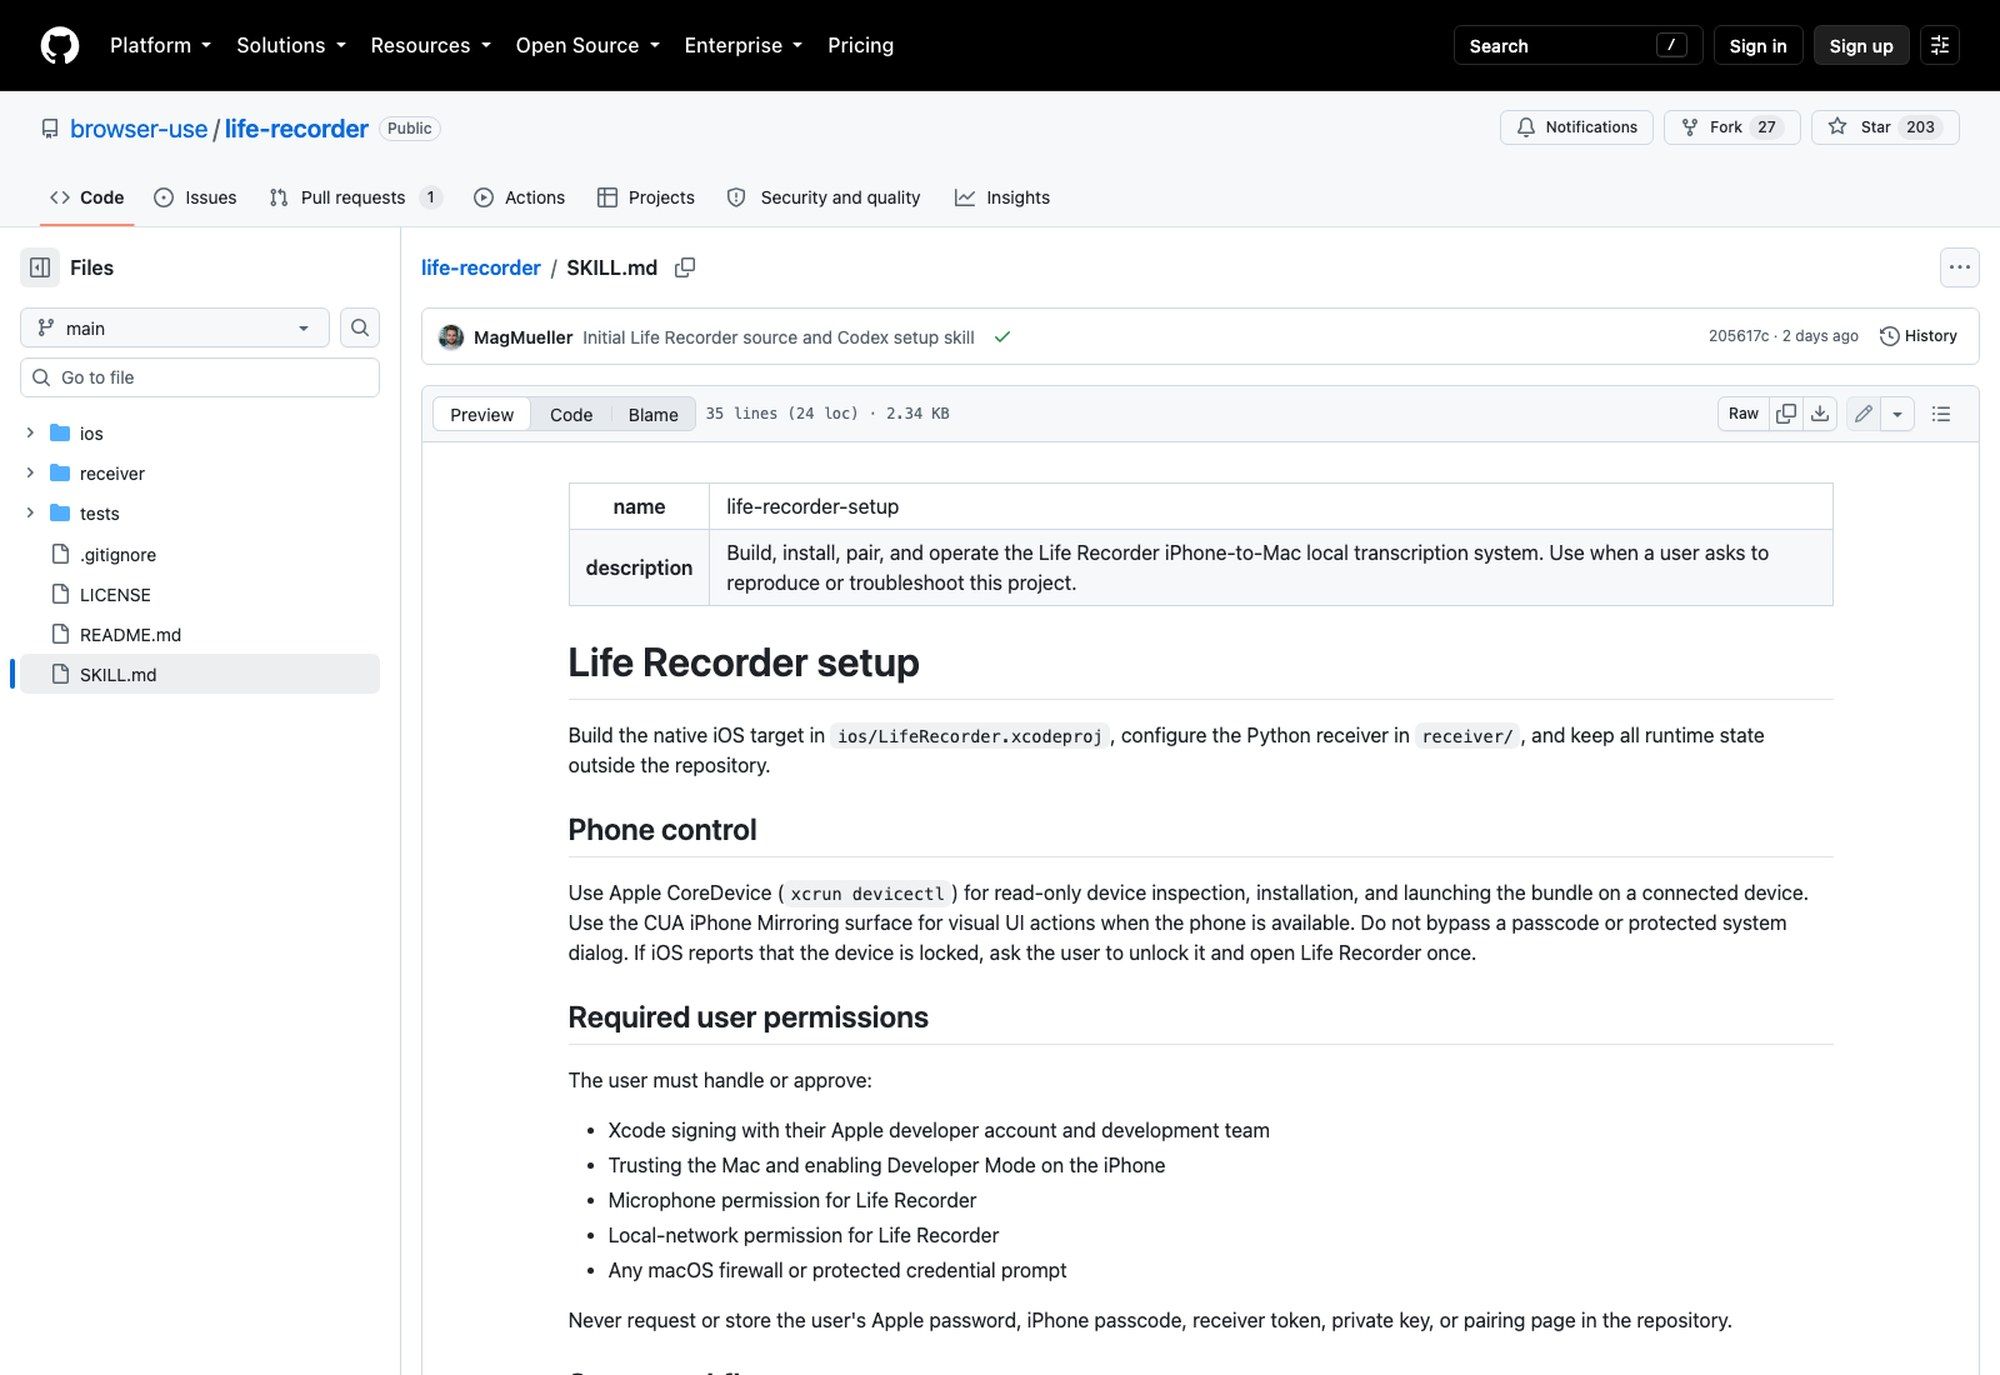Collapse the file tree panel icon
Screen dimensions: 2000x1375
pyautogui.click(x=40, y=268)
